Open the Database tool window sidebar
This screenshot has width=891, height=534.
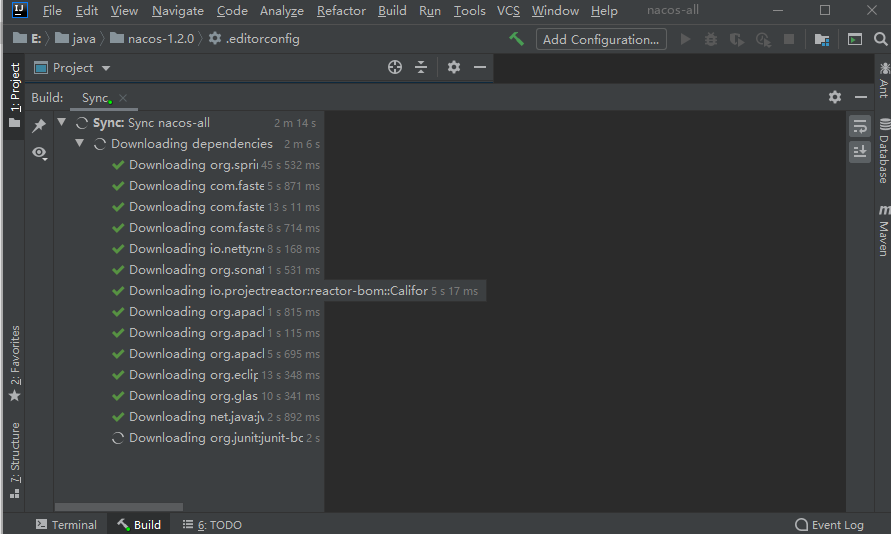pos(884,151)
